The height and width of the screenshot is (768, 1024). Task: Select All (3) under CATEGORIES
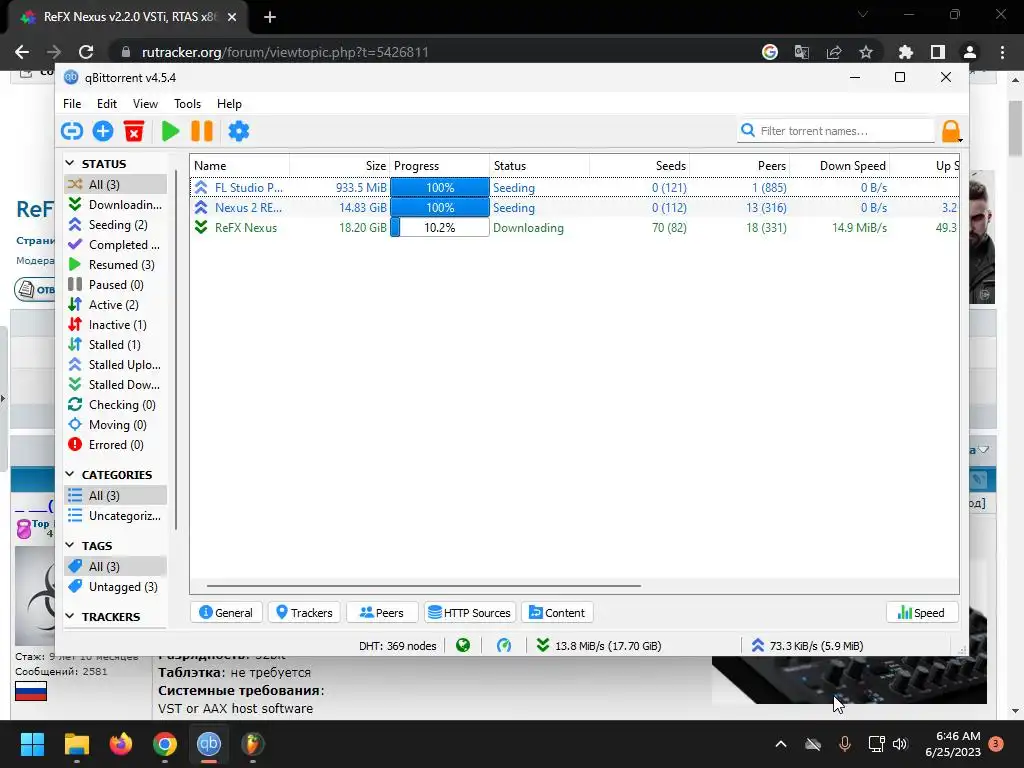(x=116, y=496)
